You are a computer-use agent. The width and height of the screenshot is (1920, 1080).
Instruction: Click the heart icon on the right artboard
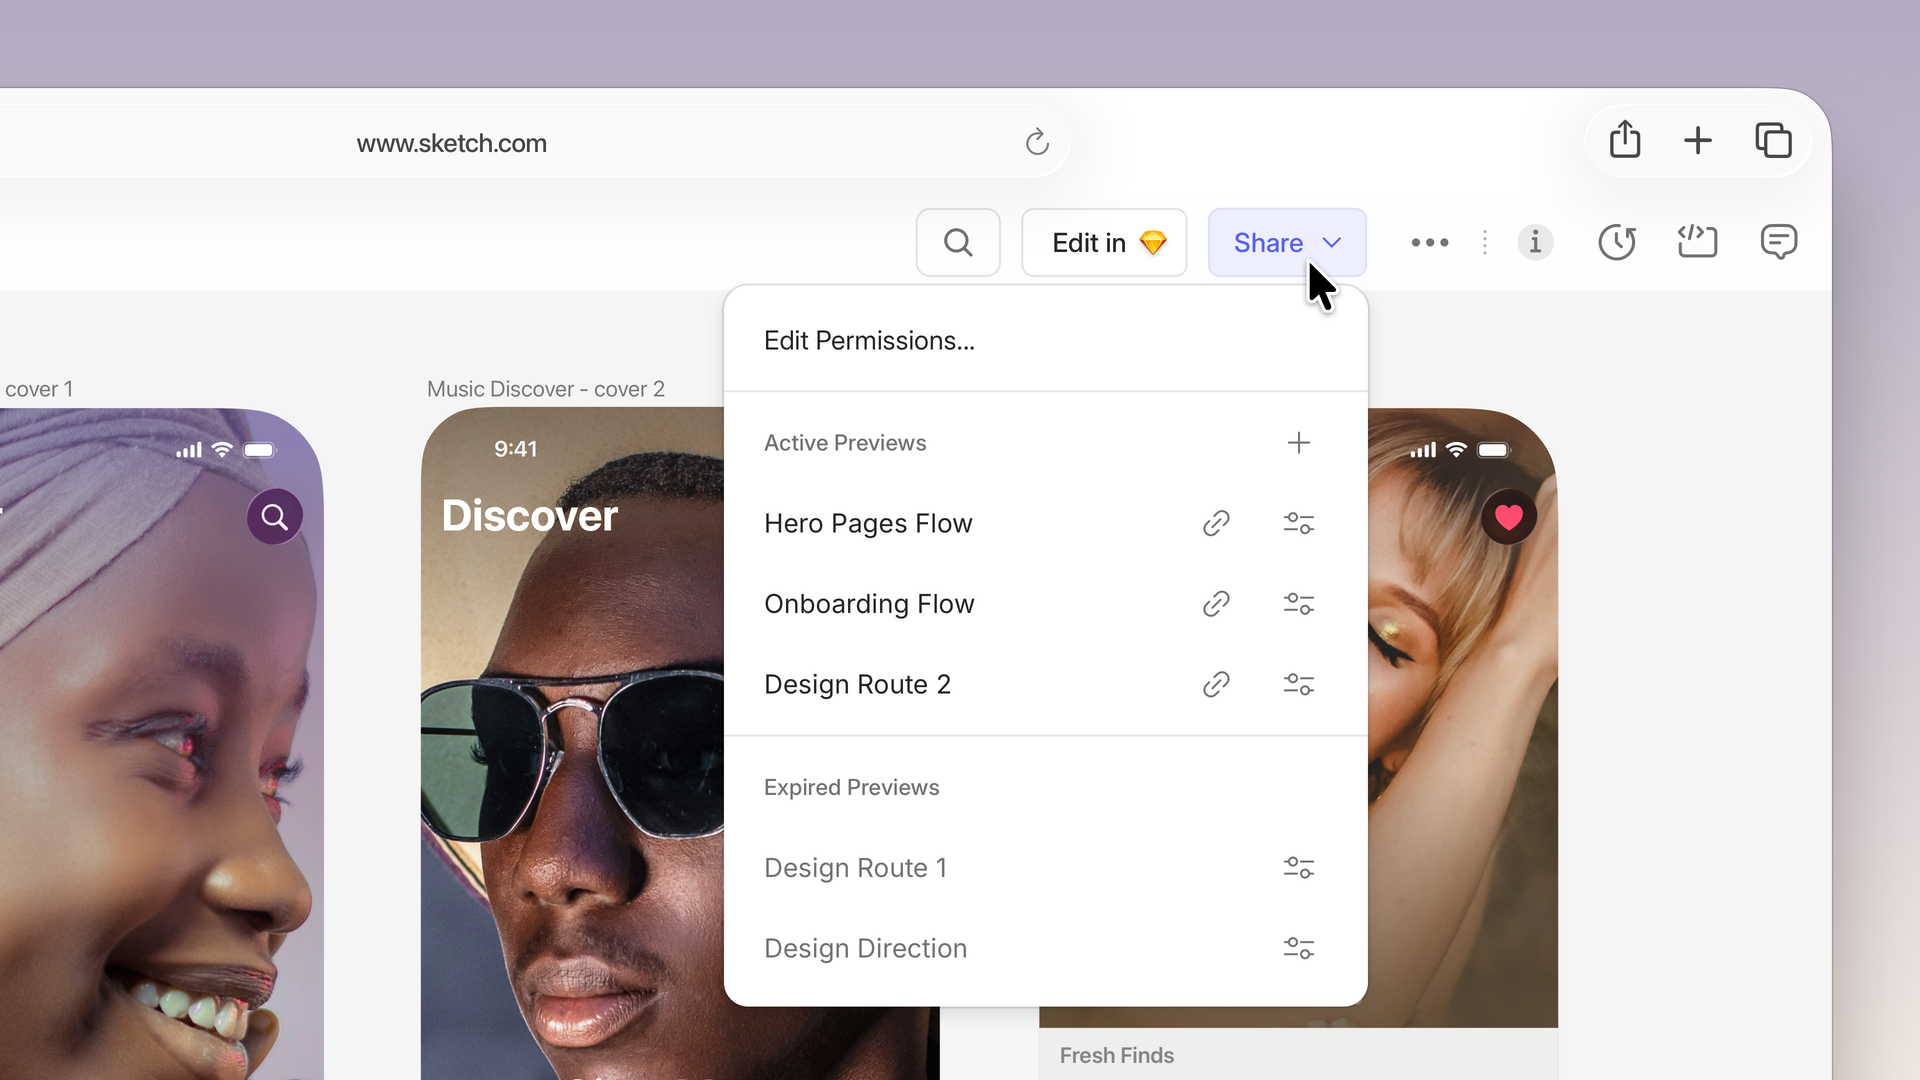[x=1509, y=517]
